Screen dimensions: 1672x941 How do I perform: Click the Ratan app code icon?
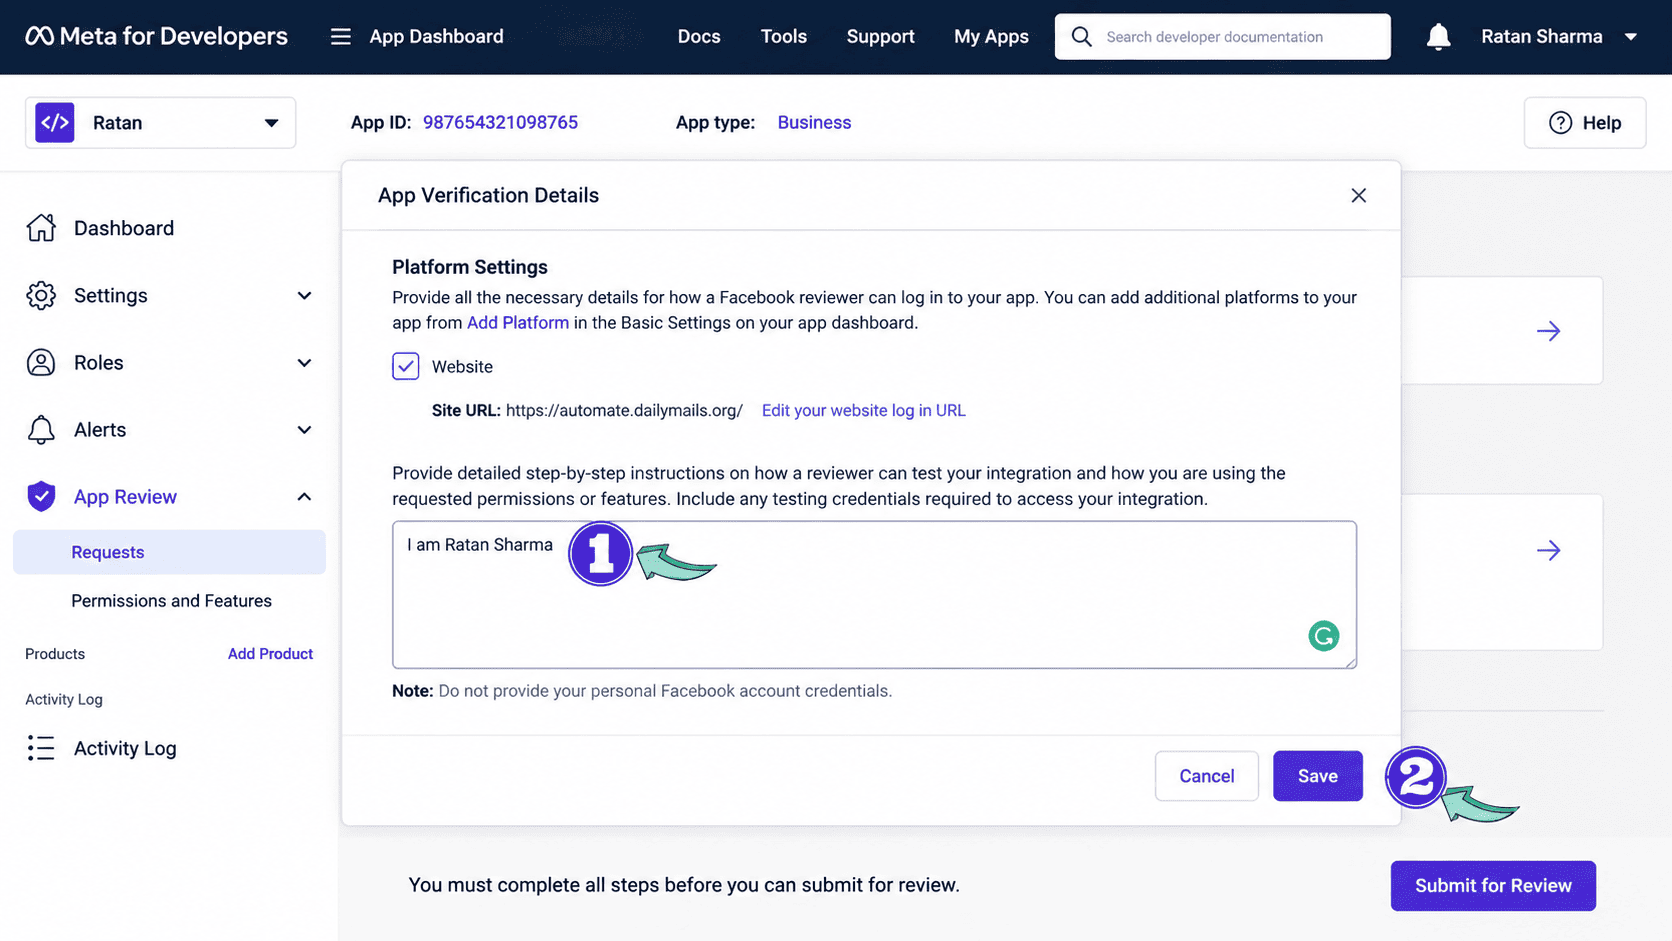(x=55, y=123)
